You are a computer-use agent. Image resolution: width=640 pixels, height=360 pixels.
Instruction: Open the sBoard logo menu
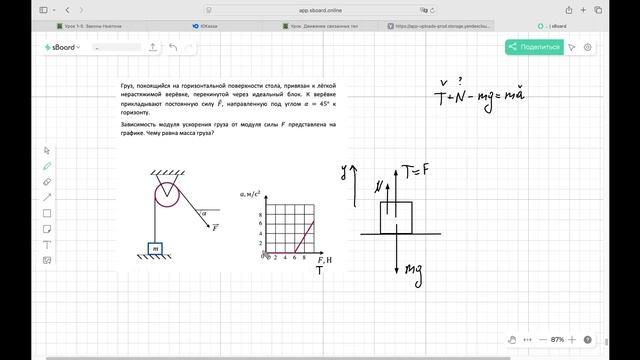click(x=62, y=47)
